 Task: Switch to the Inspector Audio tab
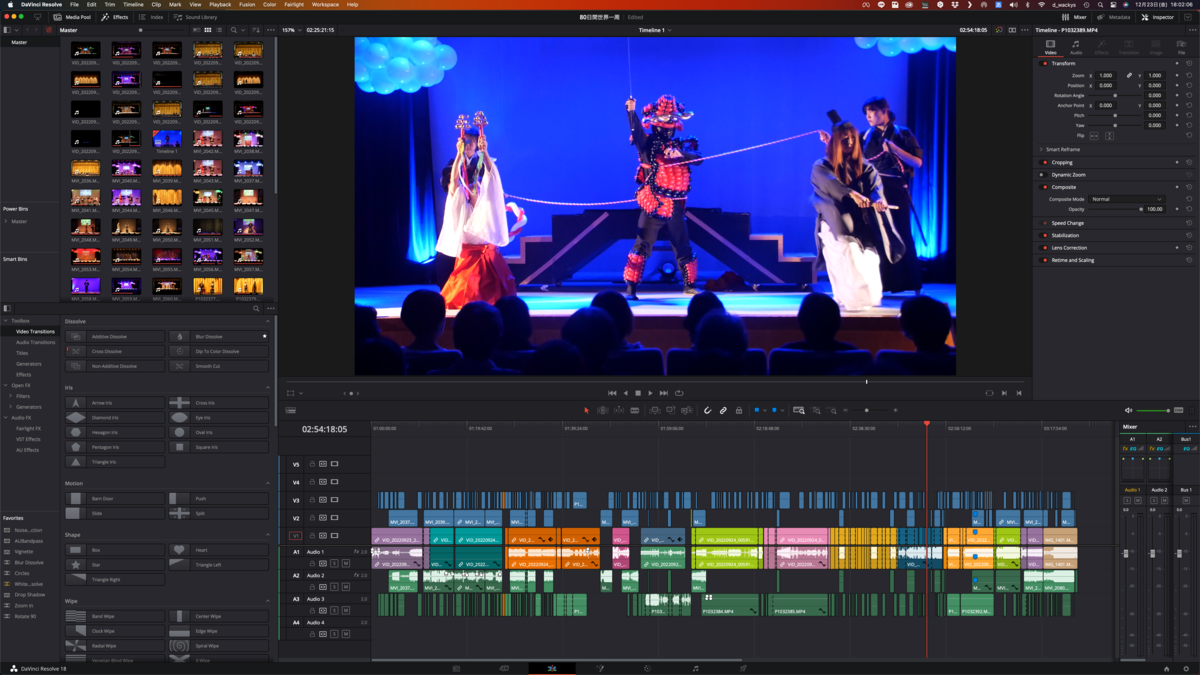(x=1076, y=47)
